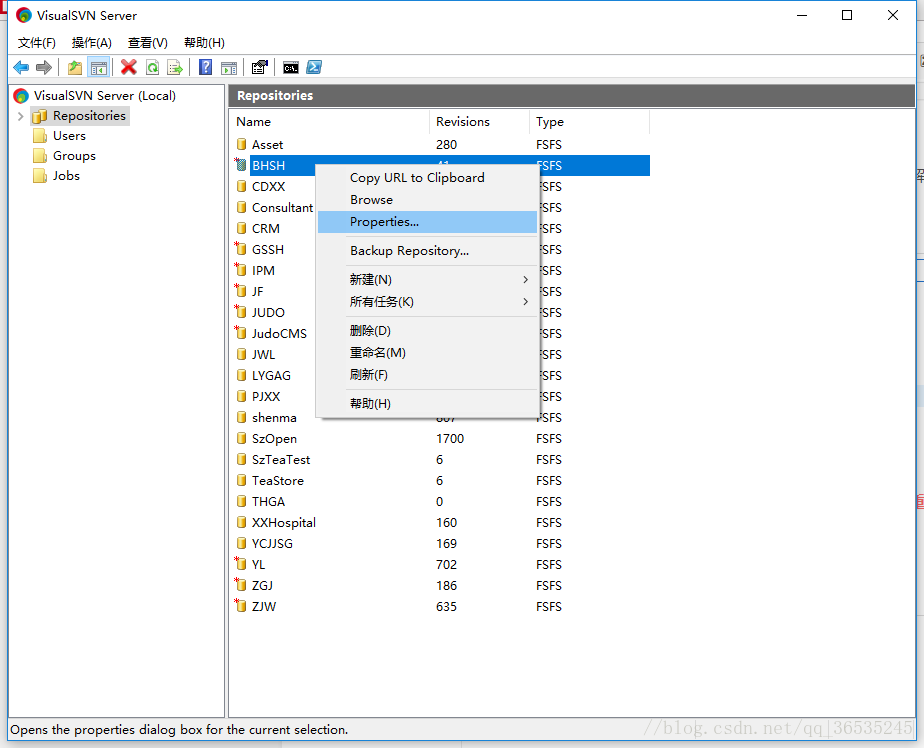Choose 刷新(F) in the context menu
924x748 pixels.
[427, 375]
